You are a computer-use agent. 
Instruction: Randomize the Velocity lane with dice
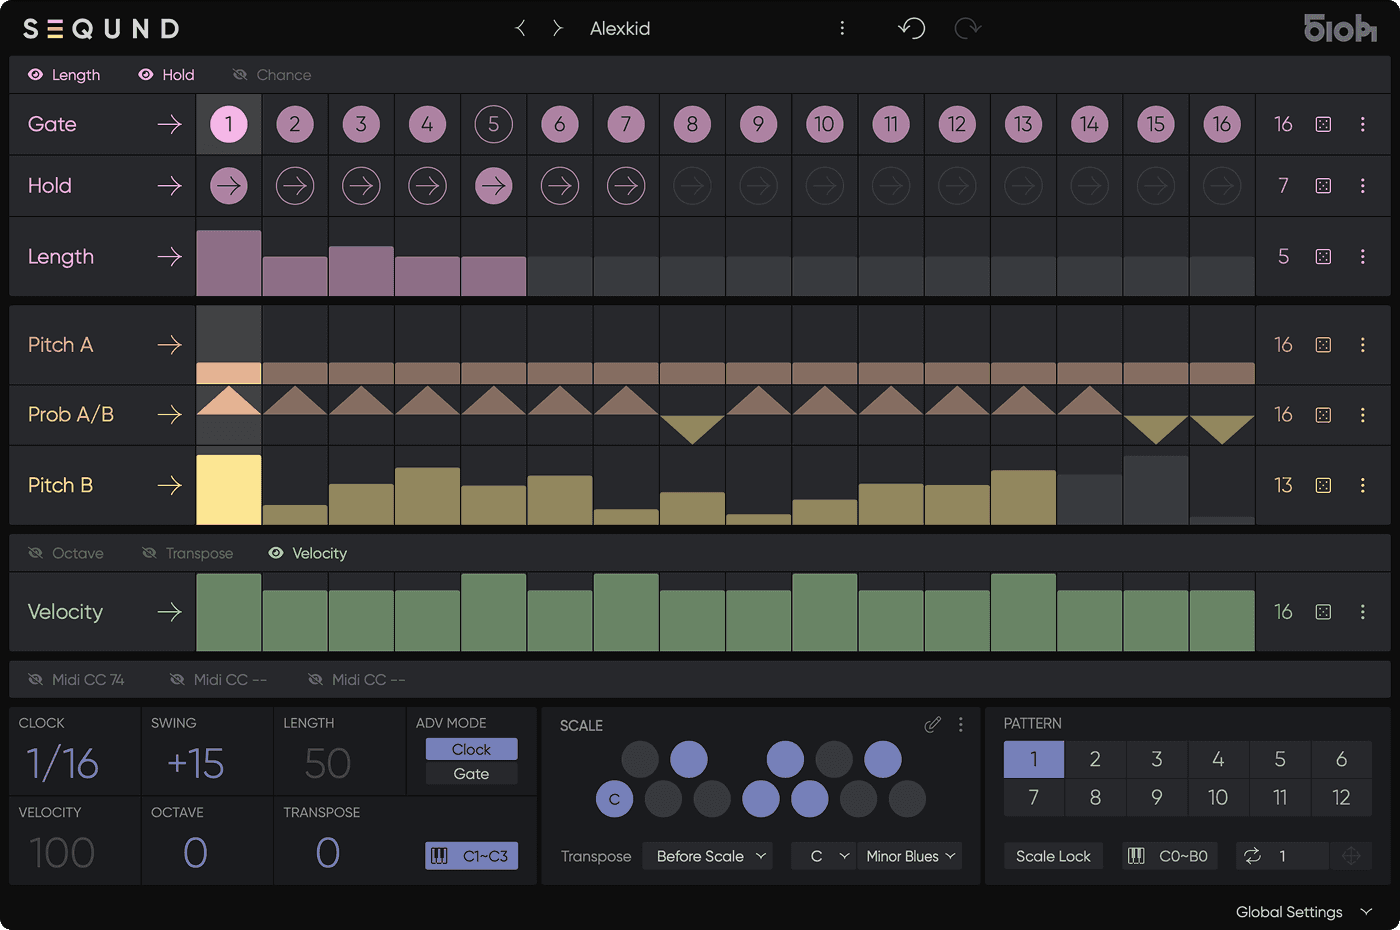(x=1323, y=612)
